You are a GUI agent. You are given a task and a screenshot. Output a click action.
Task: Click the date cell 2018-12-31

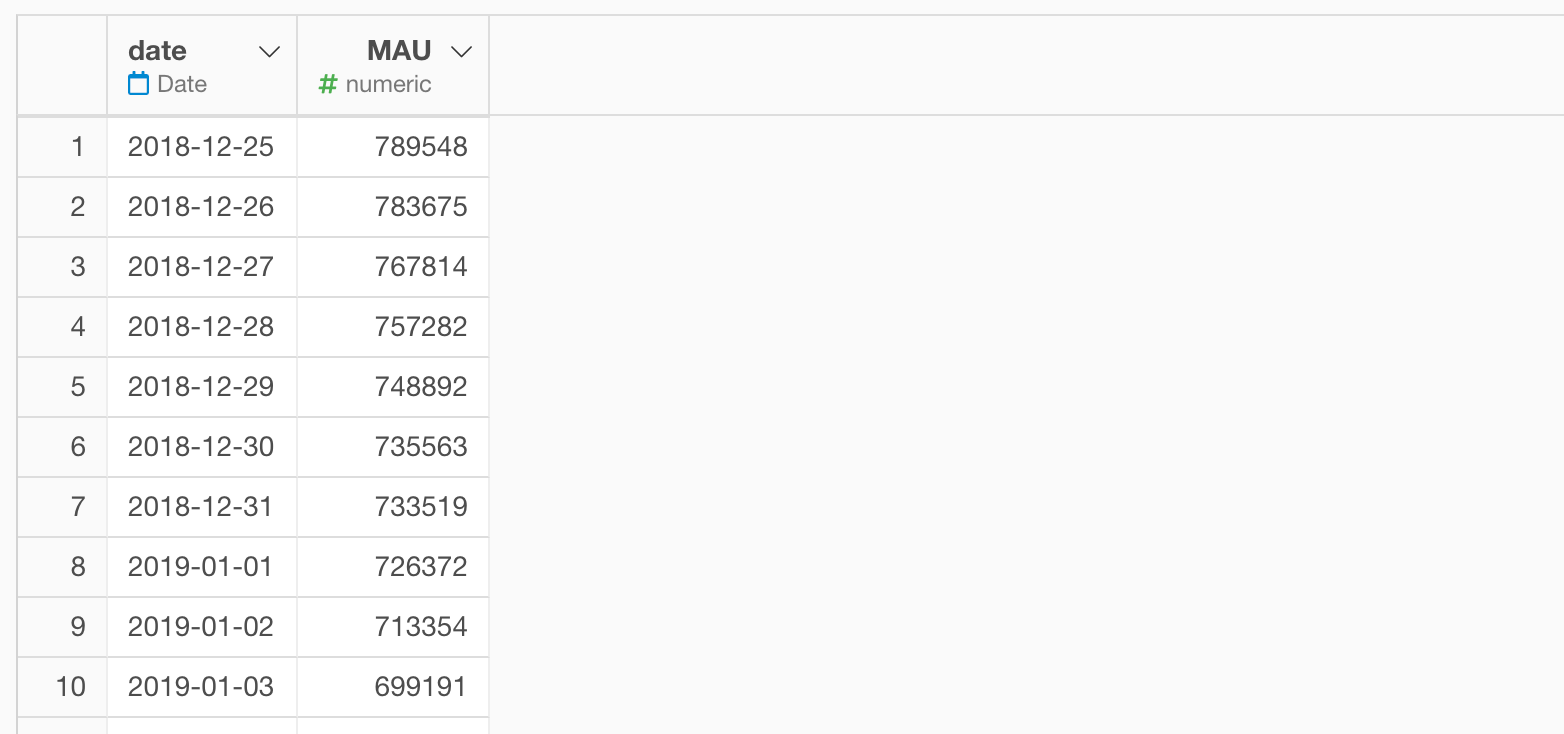tap(201, 507)
